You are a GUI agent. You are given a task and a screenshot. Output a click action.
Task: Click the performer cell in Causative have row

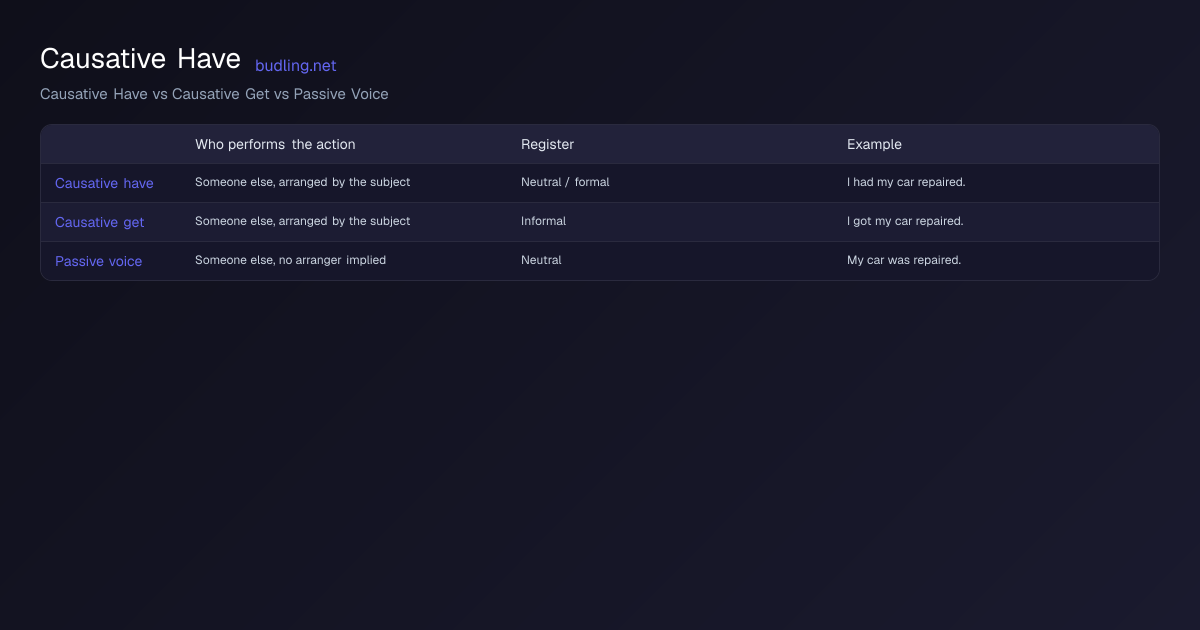(x=302, y=182)
